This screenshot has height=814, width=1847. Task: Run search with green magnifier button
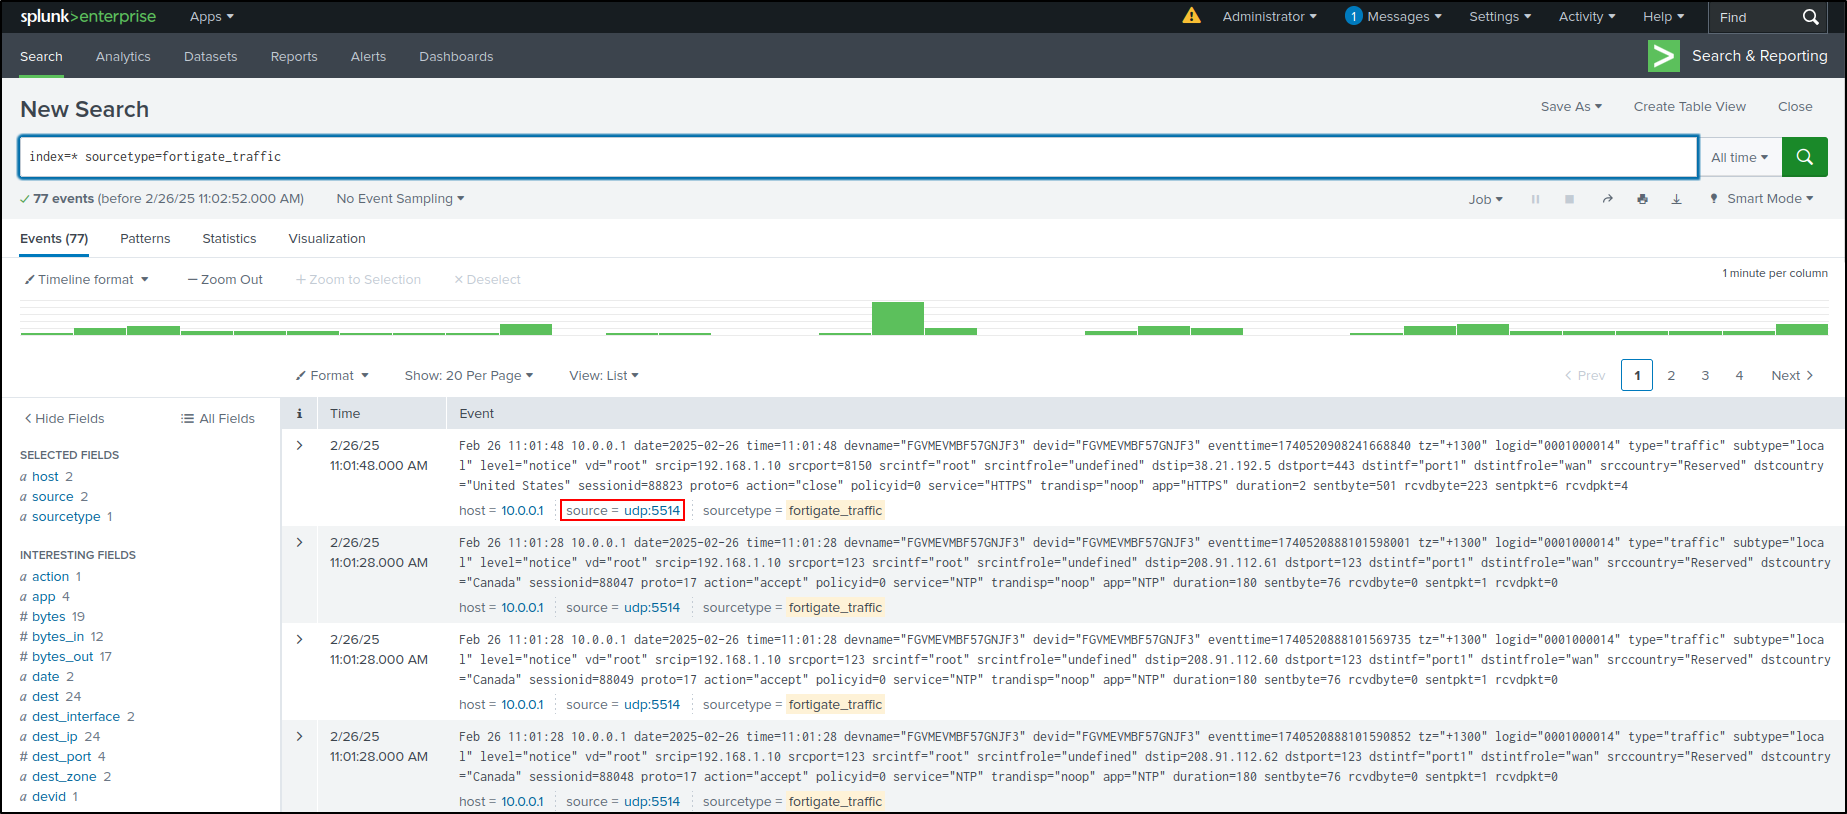1804,157
